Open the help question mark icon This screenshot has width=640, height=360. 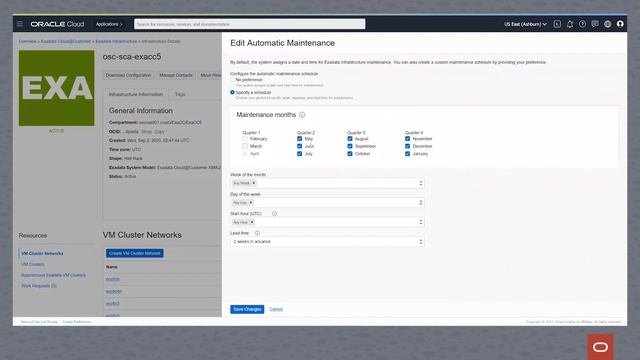pyautogui.click(x=582, y=24)
